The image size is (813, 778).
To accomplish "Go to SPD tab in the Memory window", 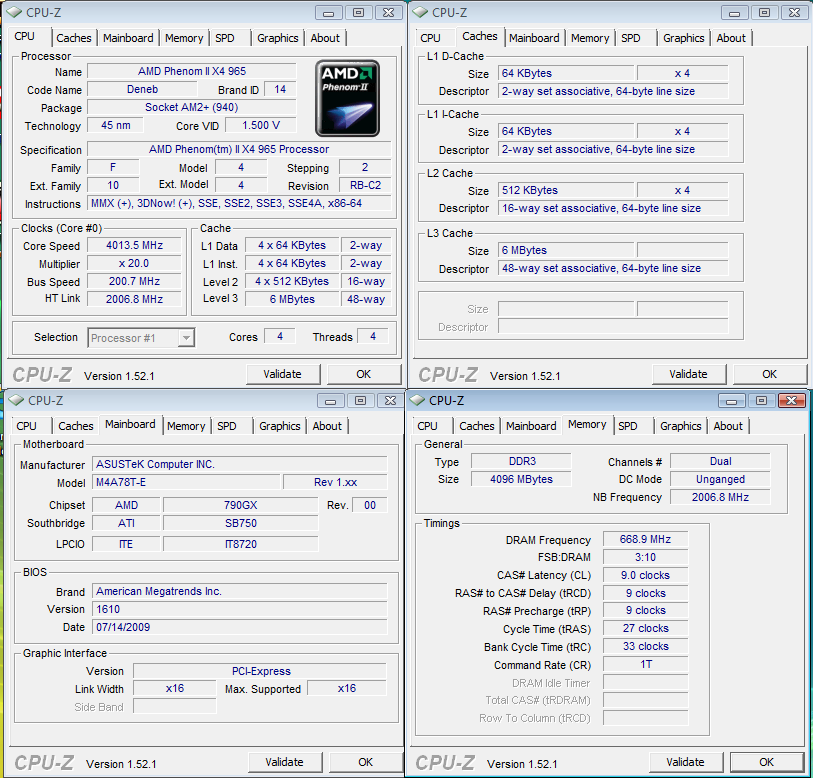I will 627,426.
